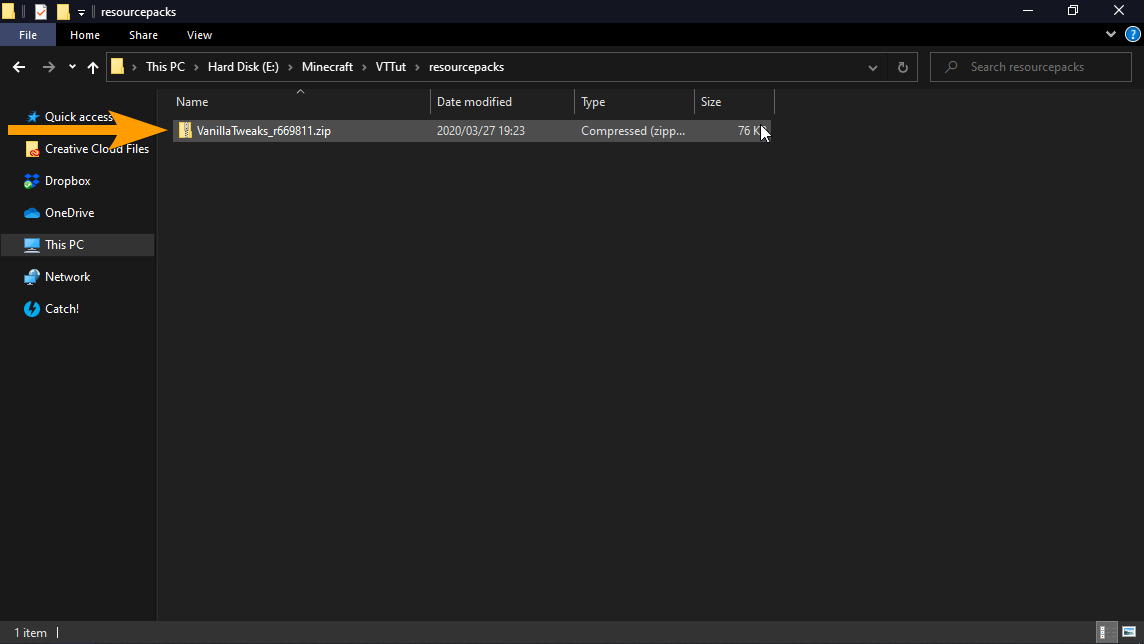Expand the chevron after Minecraft breadcrumb

tap(364, 67)
